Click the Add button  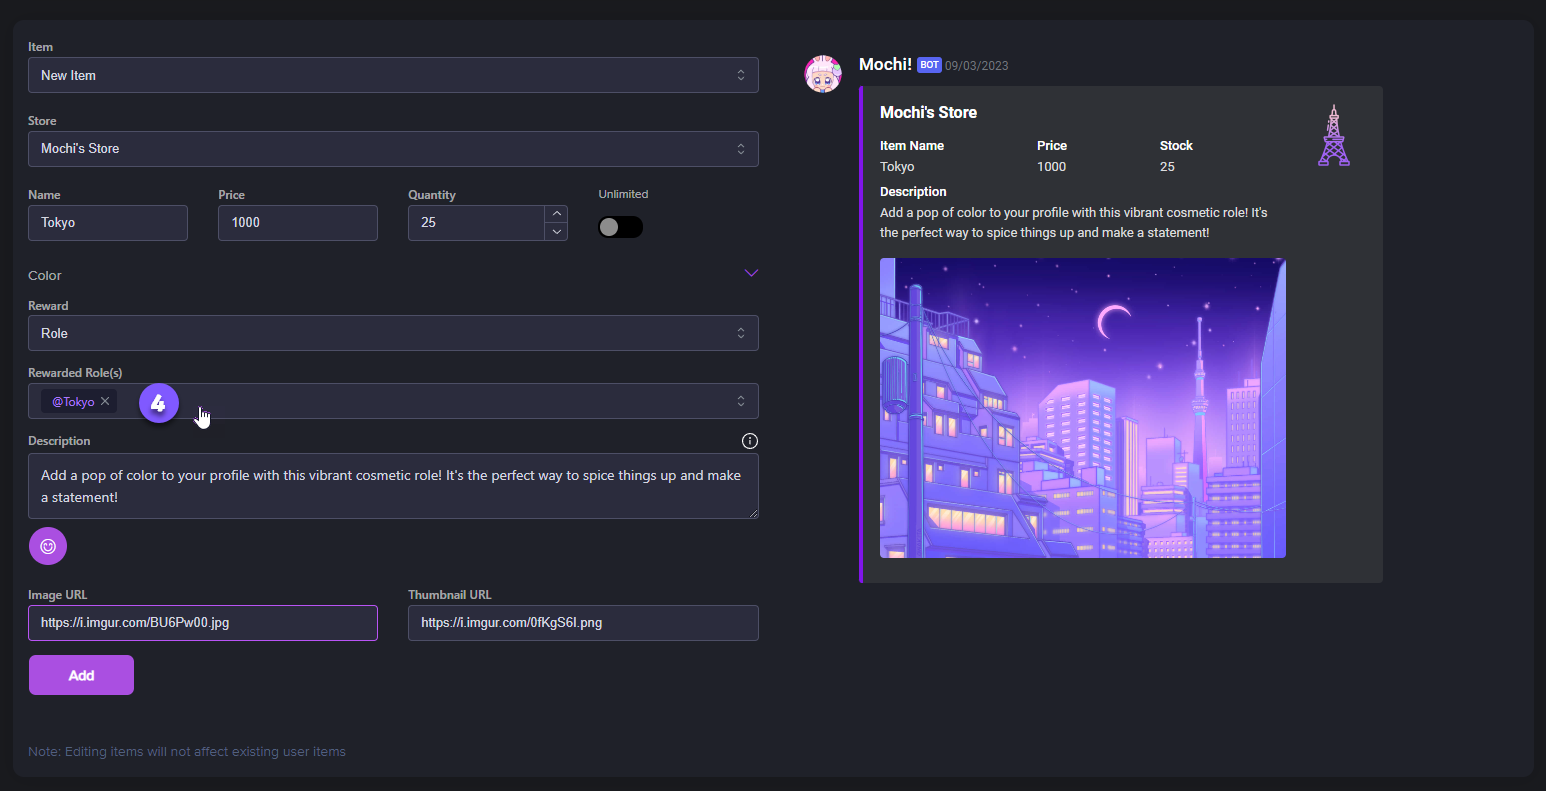click(x=81, y=675)
